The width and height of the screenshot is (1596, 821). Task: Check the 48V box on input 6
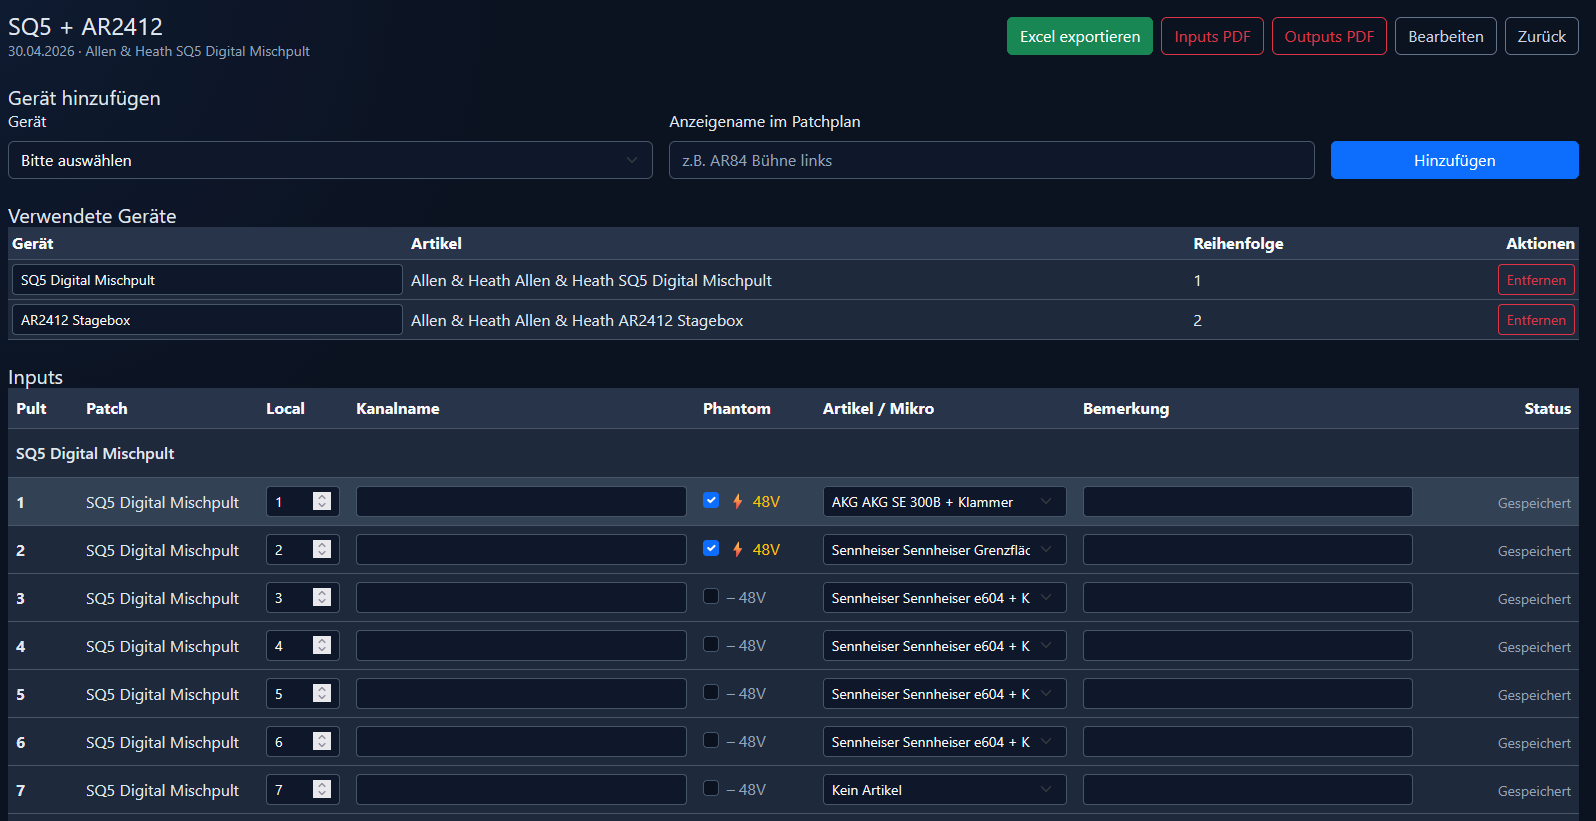click(x=711, y=740)
